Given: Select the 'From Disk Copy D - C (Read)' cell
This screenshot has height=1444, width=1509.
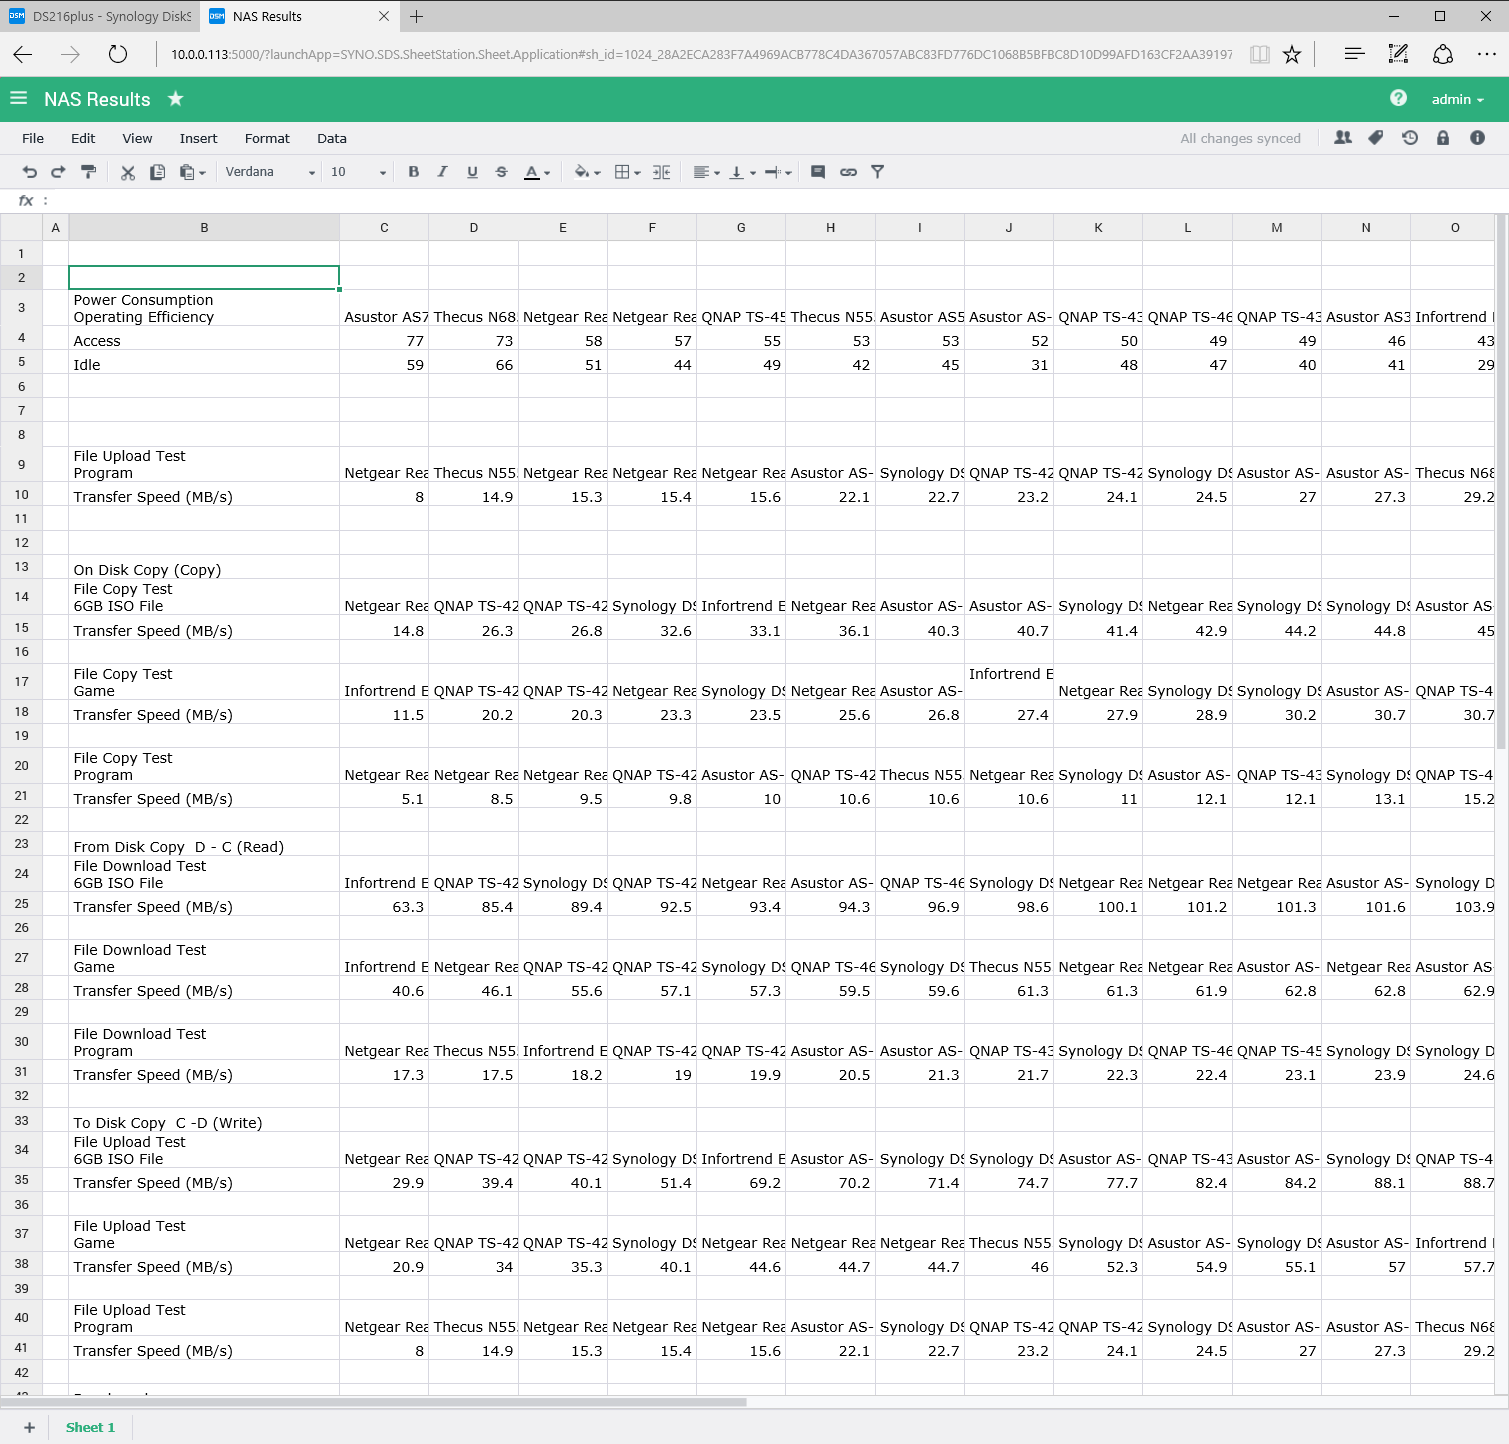Looking at the screenshot, I should click(x=204, y=846).
